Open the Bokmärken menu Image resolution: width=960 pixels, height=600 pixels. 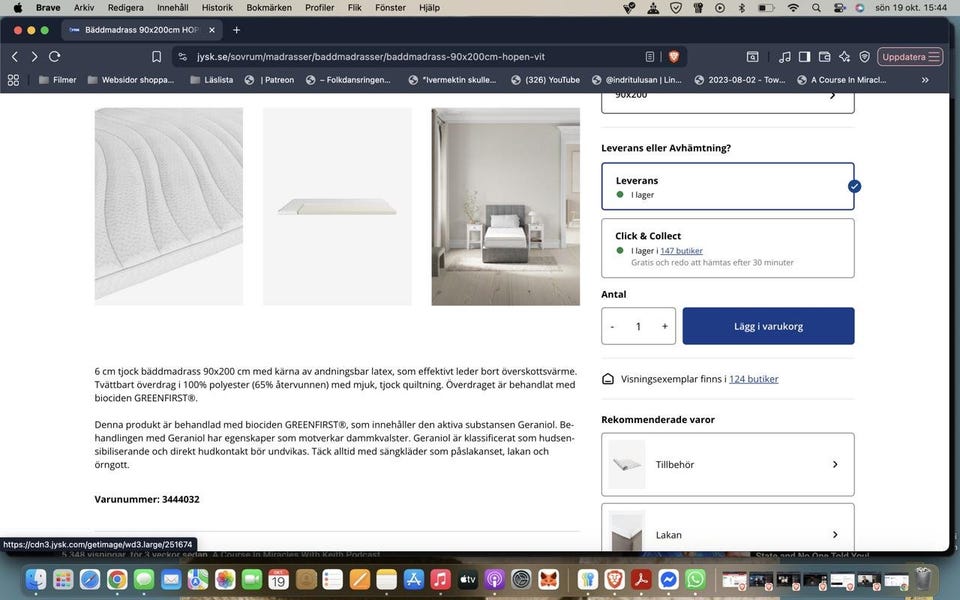point(269,8)
